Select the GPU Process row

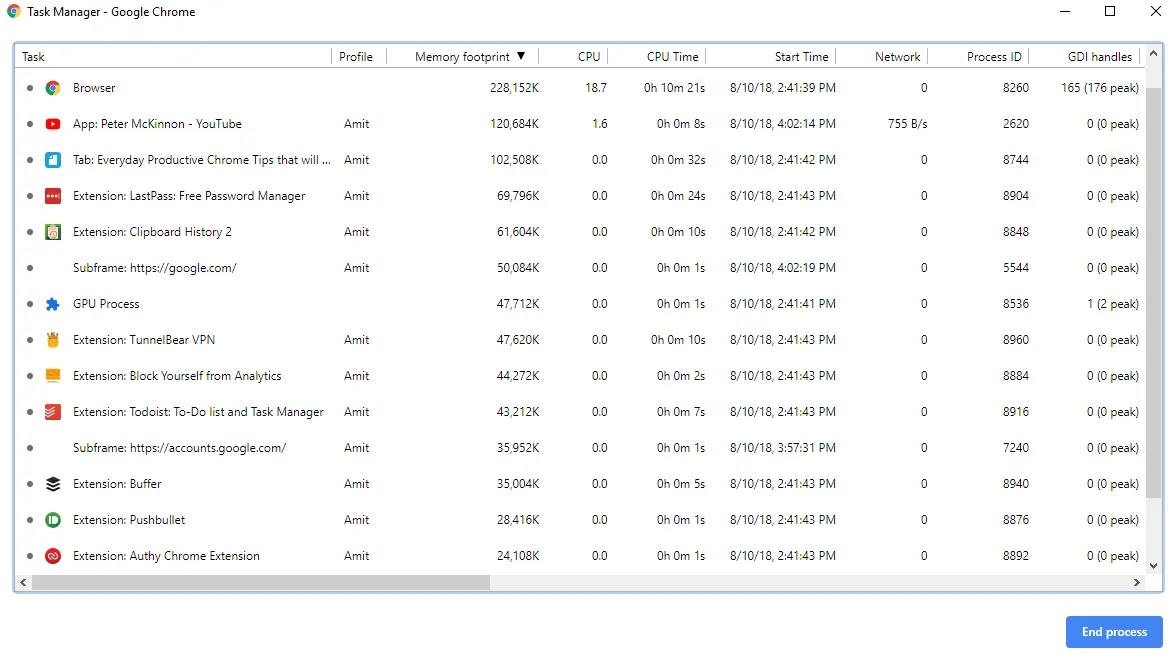(580, 304)
